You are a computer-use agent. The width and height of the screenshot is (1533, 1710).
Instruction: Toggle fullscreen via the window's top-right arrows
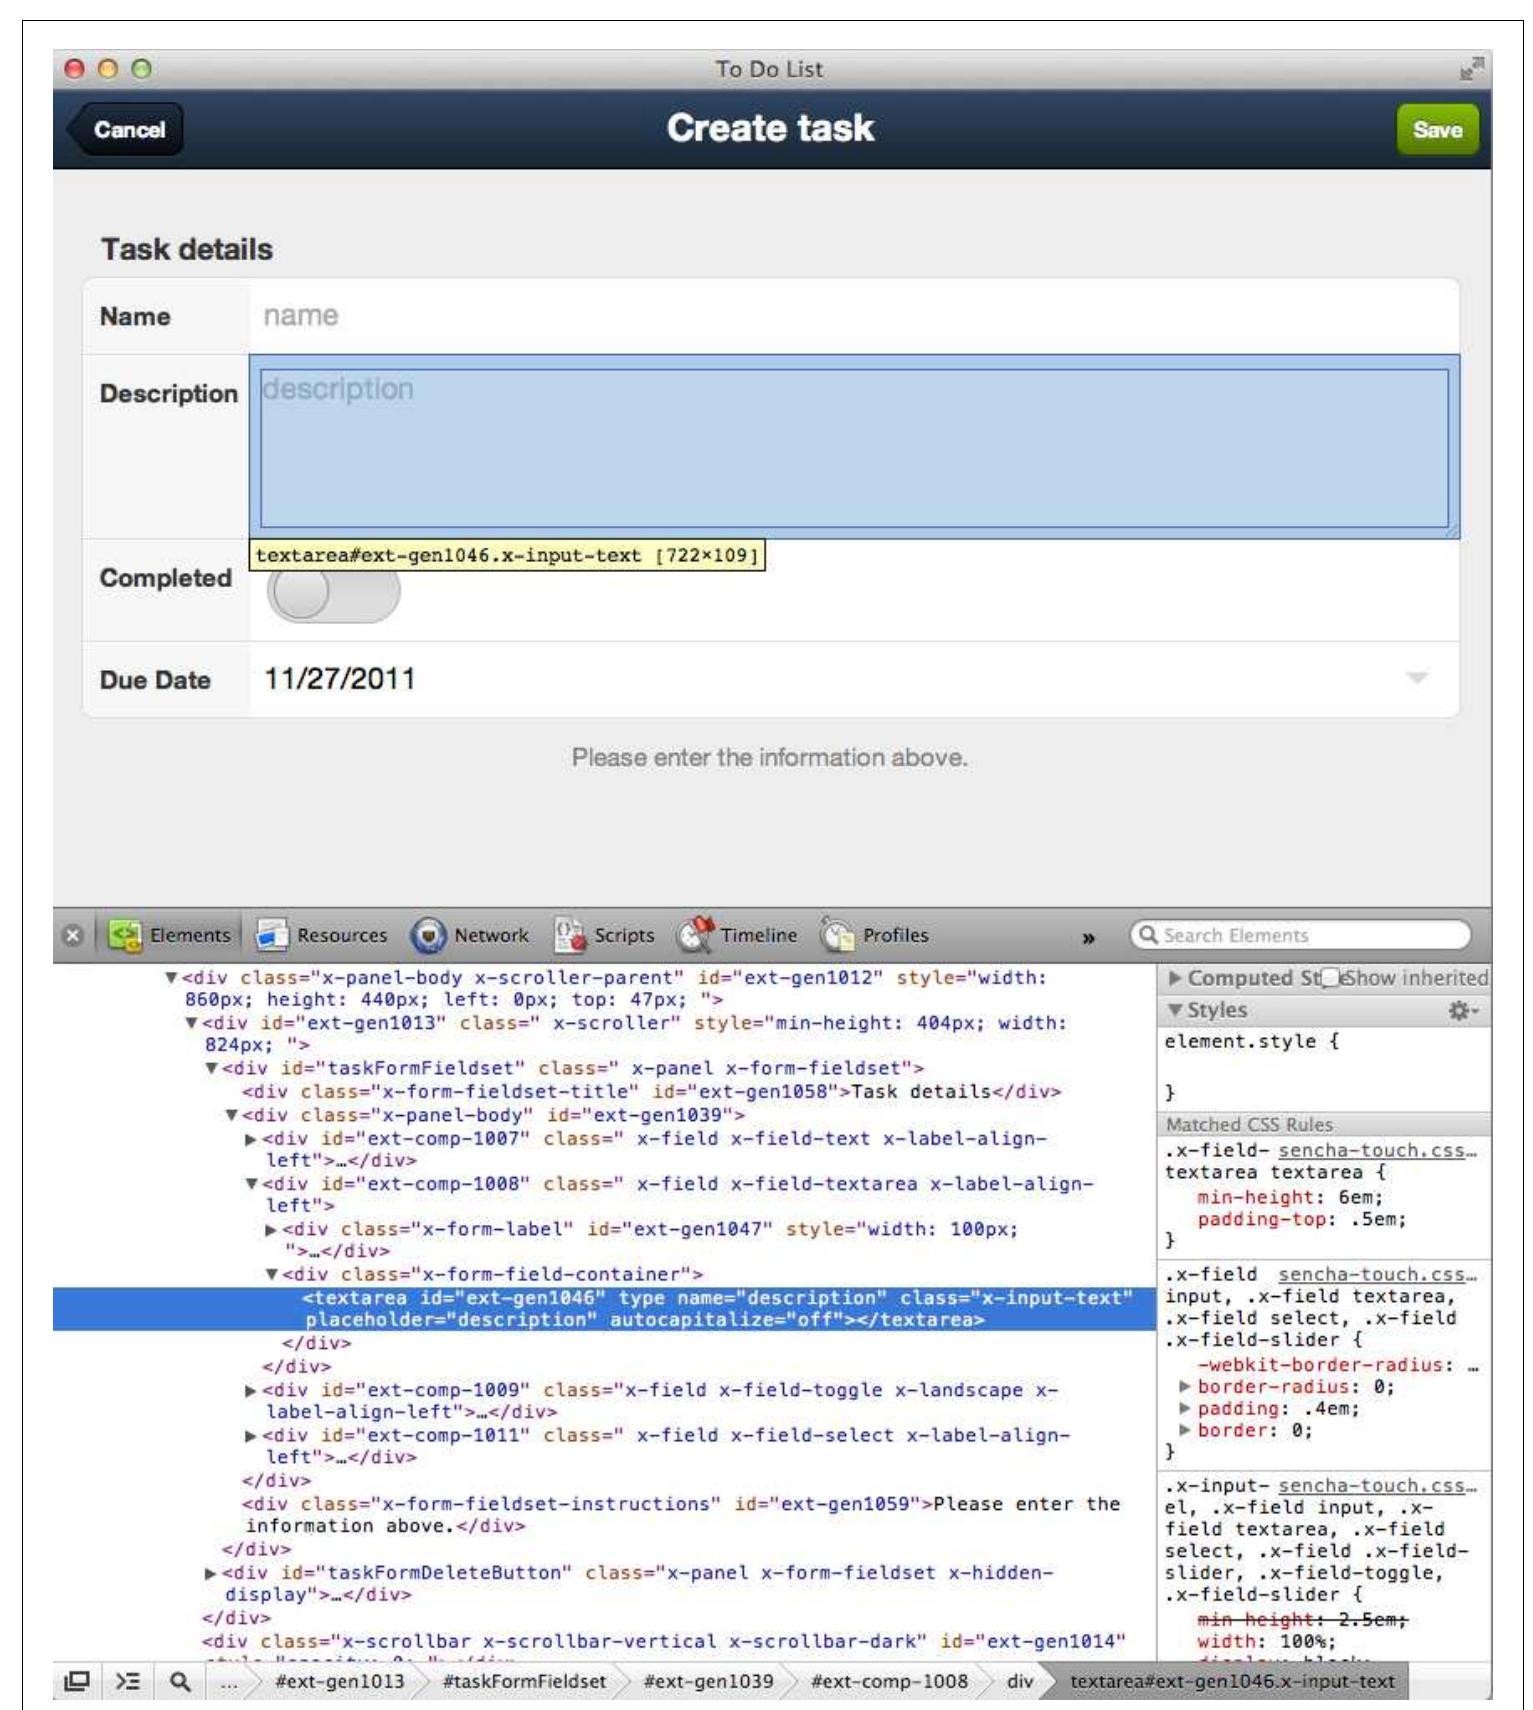click(x=1471, y=68)
